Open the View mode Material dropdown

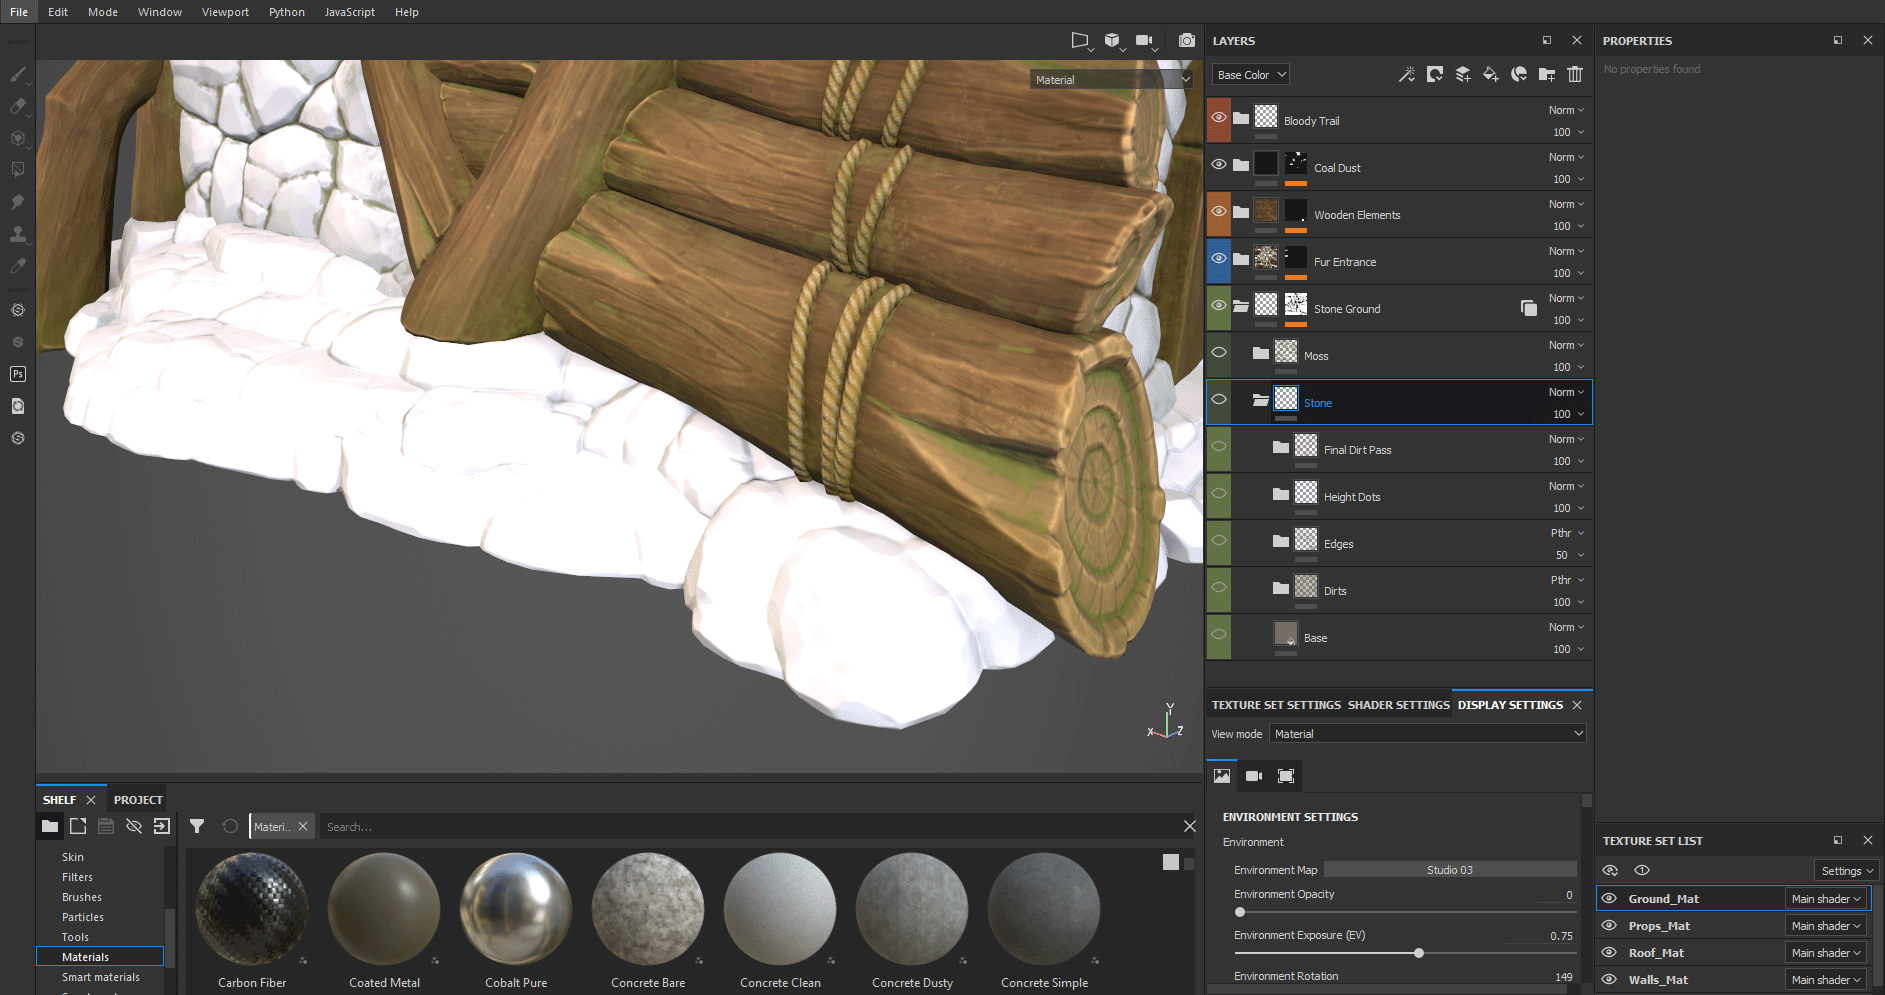click(x=1427, y=734)
